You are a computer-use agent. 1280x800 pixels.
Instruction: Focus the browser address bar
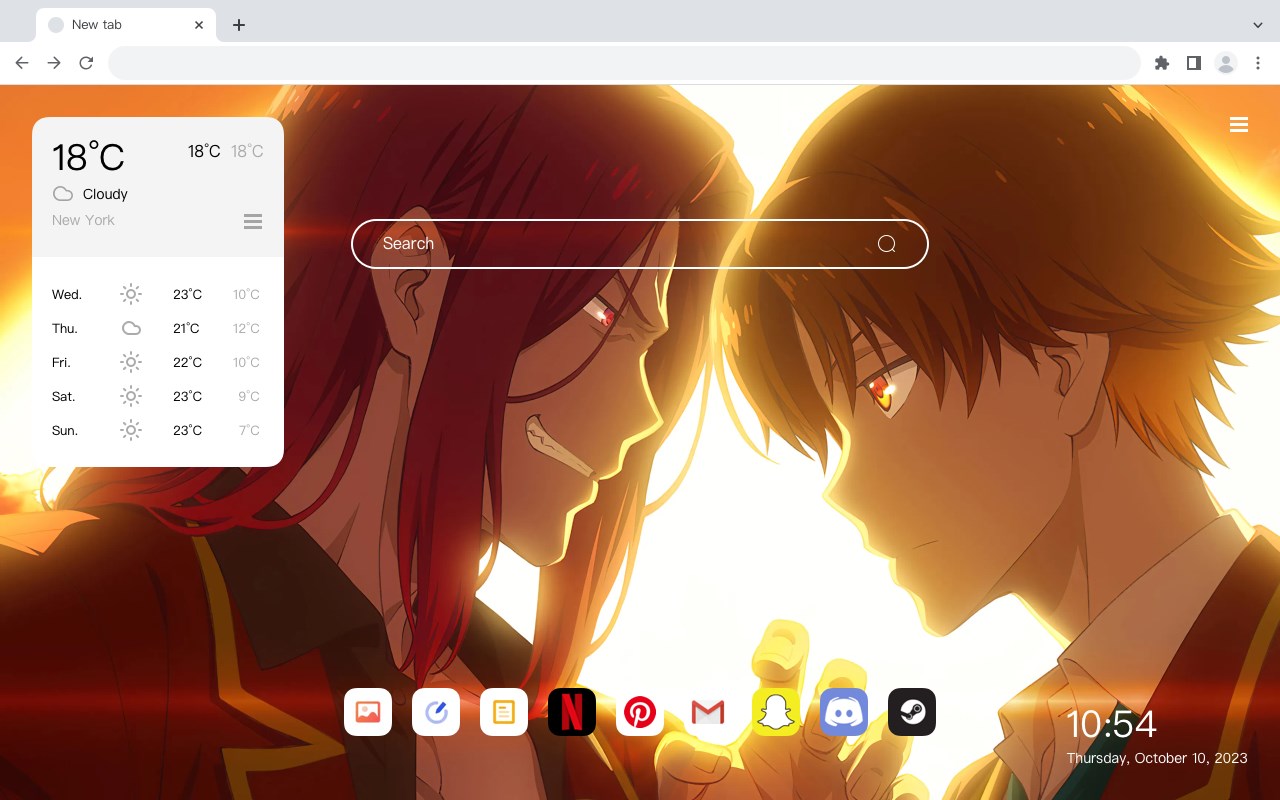[624, 63]
